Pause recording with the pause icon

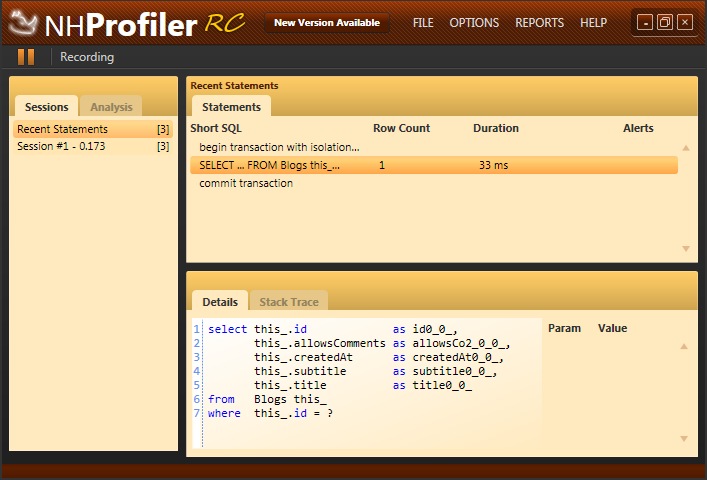coord(26,57)
